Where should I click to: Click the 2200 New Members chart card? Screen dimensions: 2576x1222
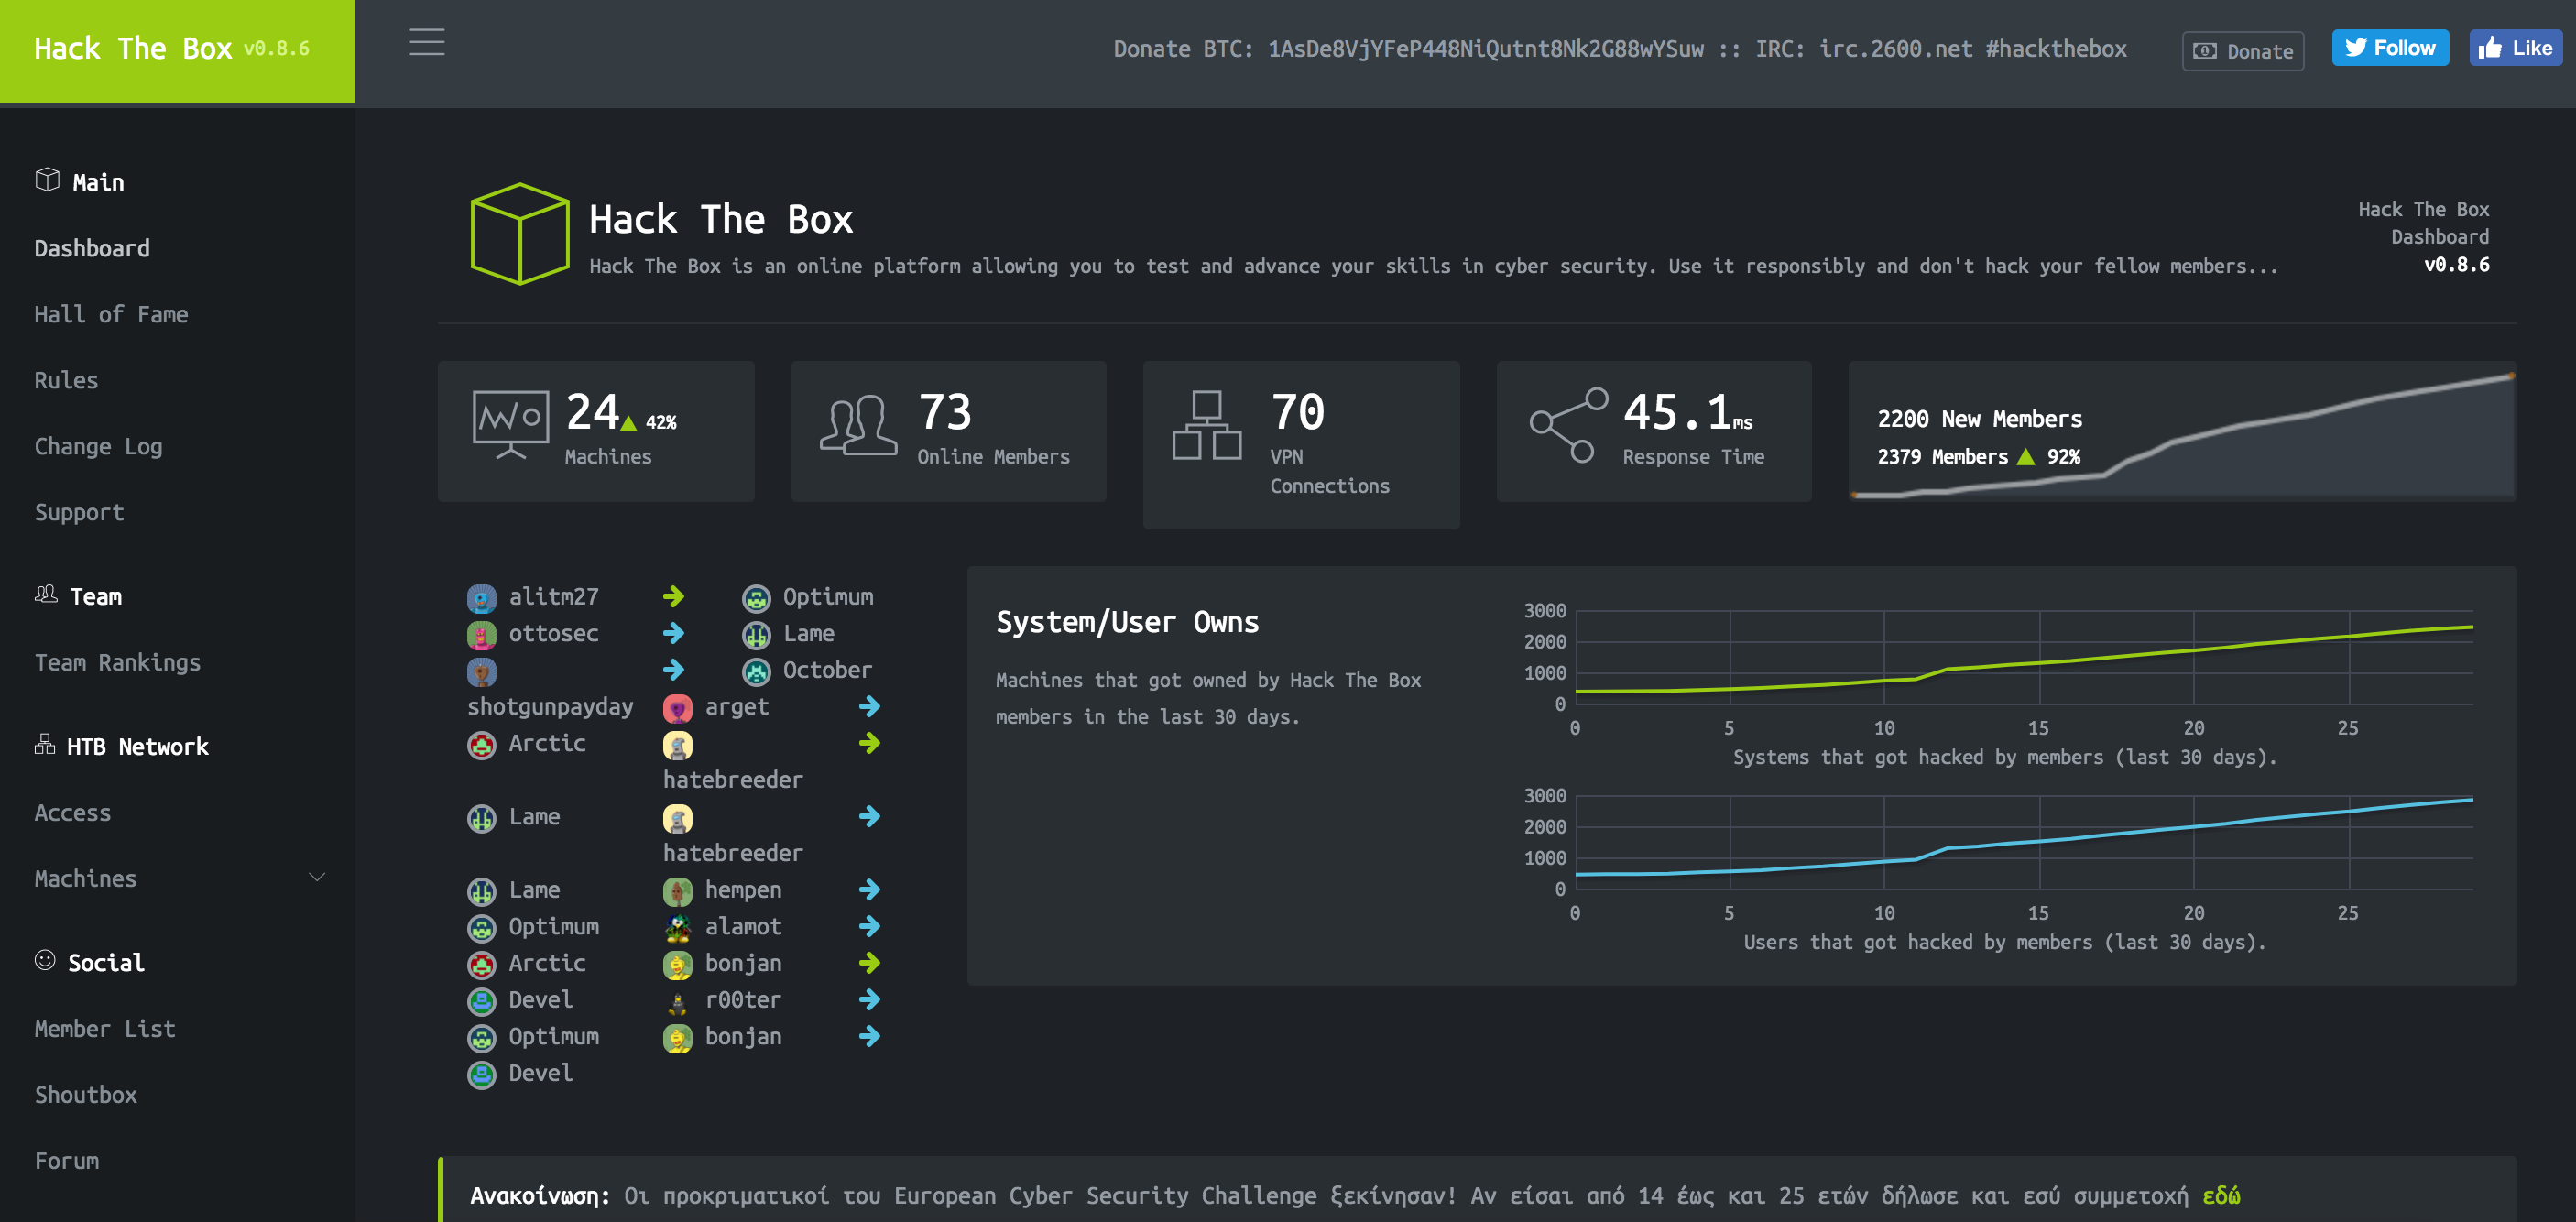click(x=2182, y=431)
